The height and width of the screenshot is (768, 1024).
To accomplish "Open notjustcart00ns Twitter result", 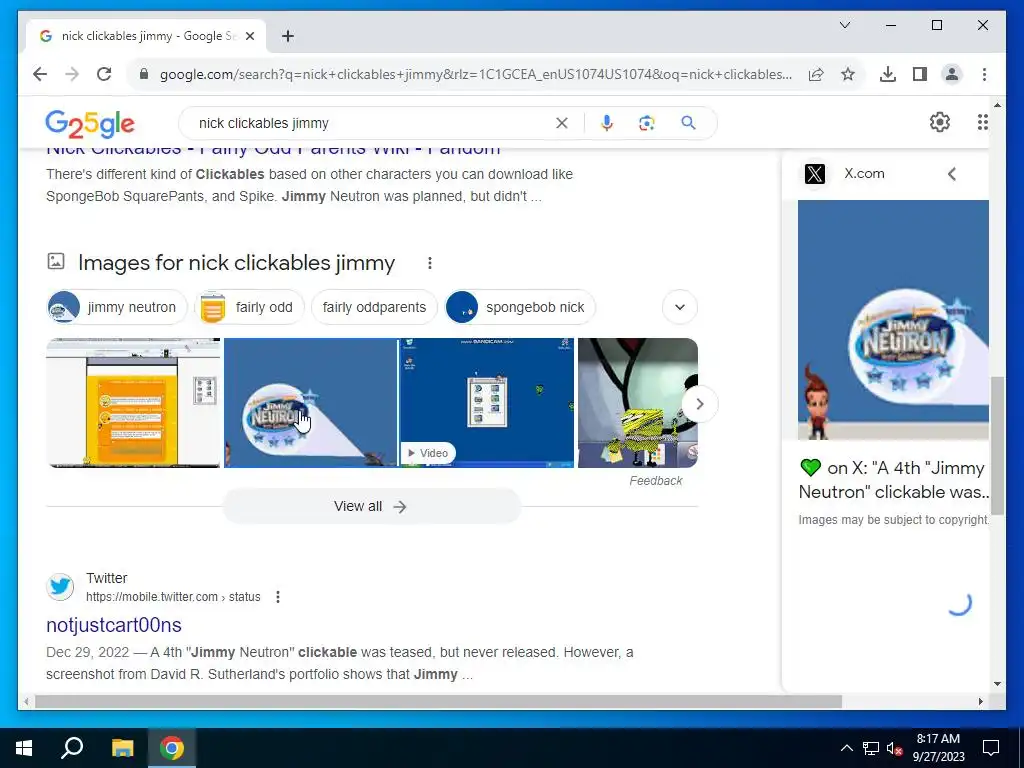I will coord(114,625).
